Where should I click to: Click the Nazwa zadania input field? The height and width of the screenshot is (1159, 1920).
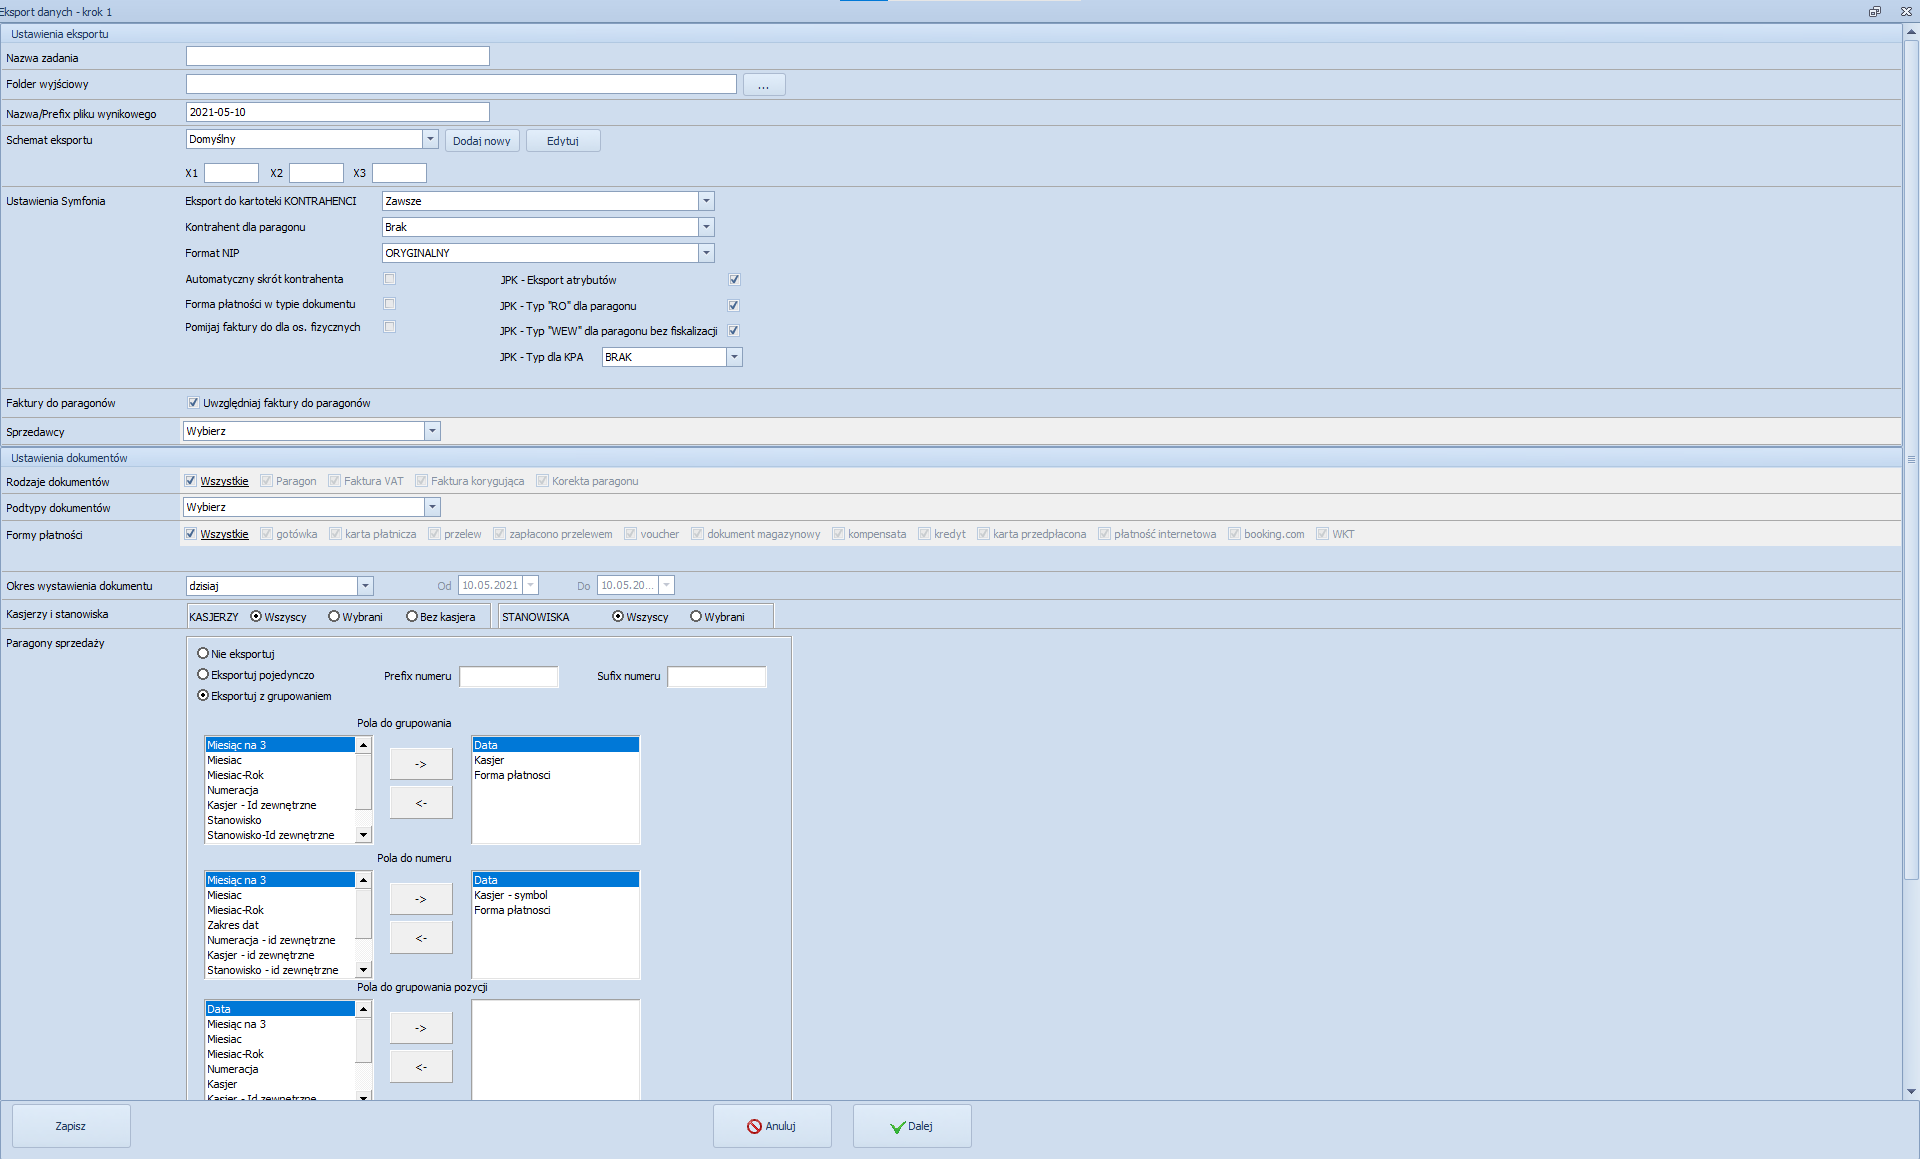click(x=338, y=57)
